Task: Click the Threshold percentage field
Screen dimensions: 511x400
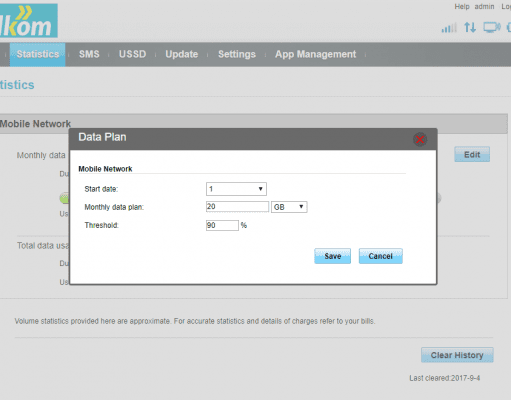Action: tap(222, 225)
